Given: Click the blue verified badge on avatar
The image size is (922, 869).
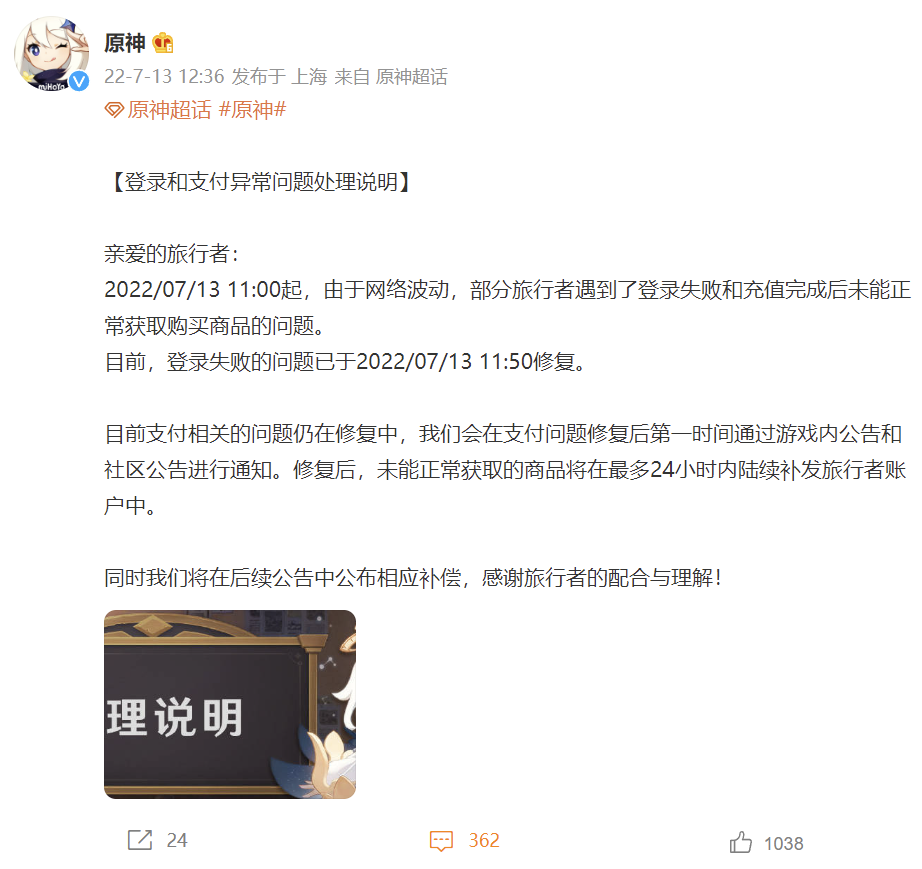Looking at the screenshot, I should tap(79, 81).
